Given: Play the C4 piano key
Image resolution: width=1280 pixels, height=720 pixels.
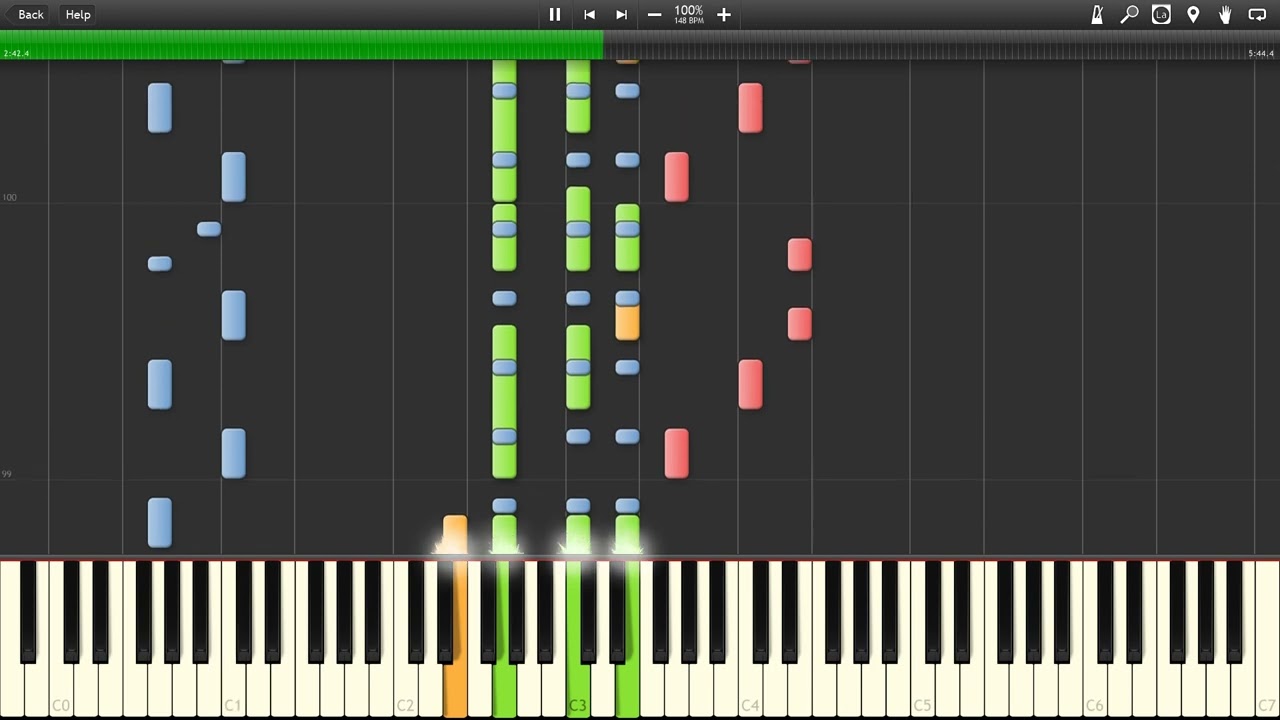Looking at the screenshot, I should point(750,690).
